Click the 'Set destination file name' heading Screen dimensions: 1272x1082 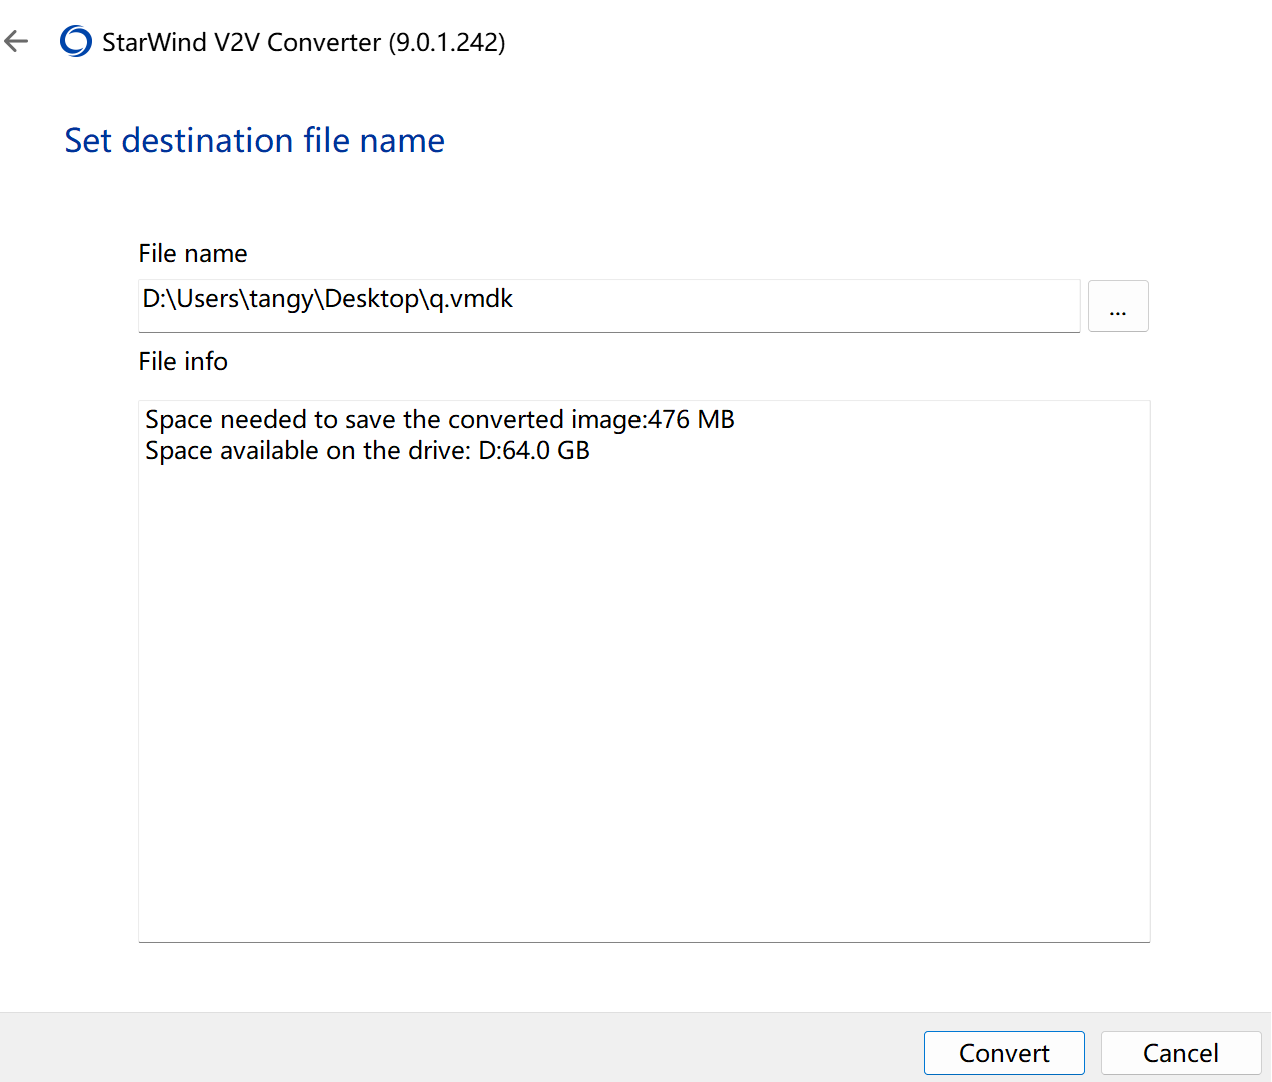point(255,140)
